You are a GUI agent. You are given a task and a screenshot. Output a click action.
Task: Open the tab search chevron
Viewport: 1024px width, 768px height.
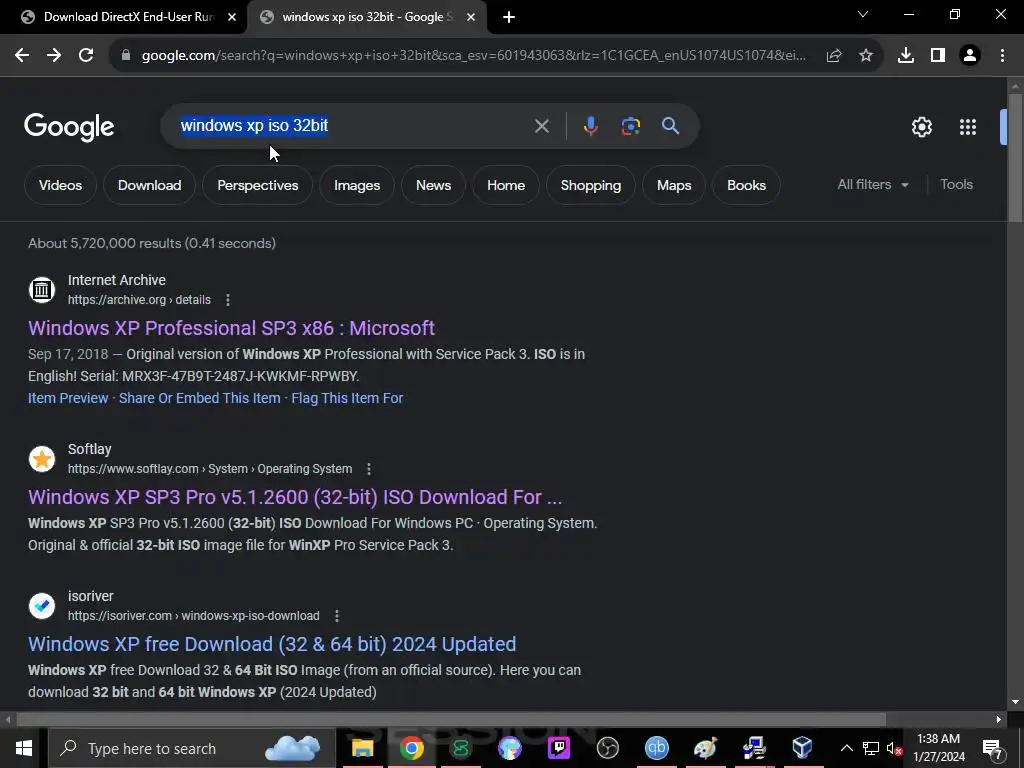pos(863,14)
